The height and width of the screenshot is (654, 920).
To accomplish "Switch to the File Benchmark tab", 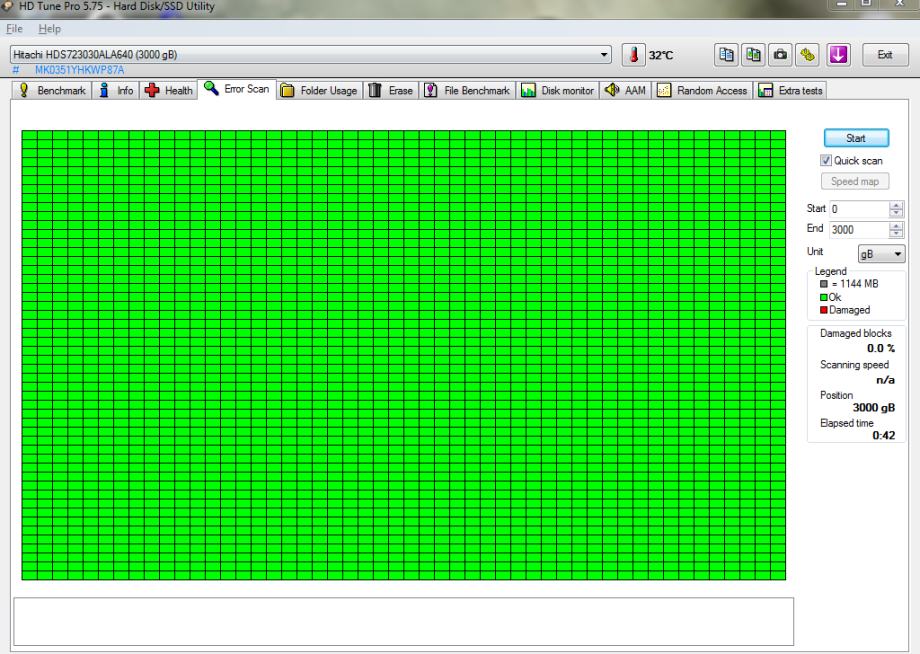I will point(467,90).
